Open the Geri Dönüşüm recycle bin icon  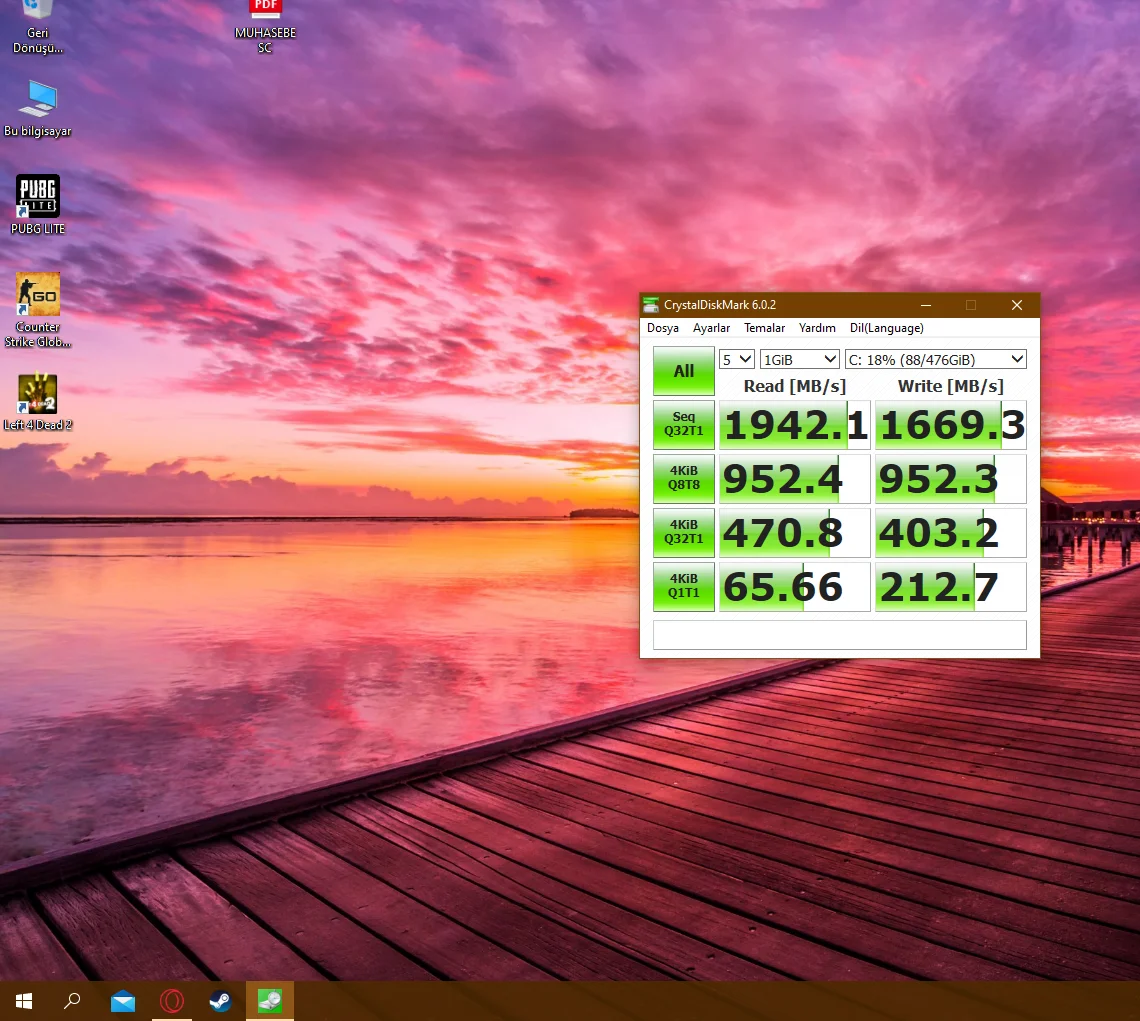point(38,28)
